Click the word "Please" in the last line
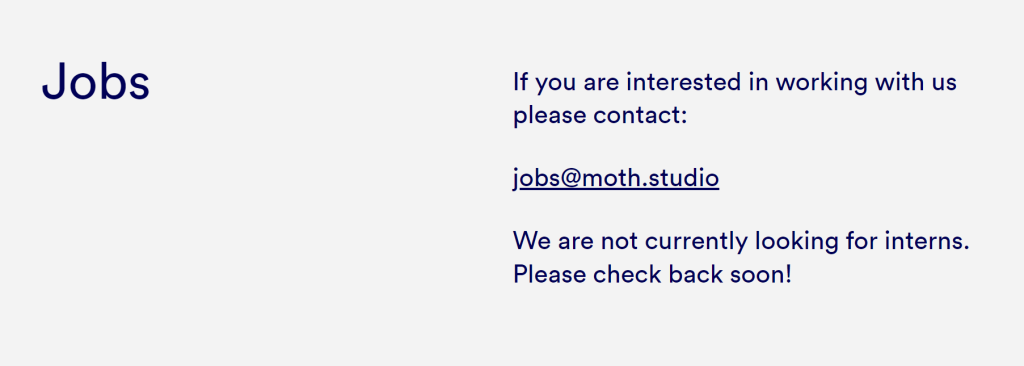 click(x=549, y=274)
